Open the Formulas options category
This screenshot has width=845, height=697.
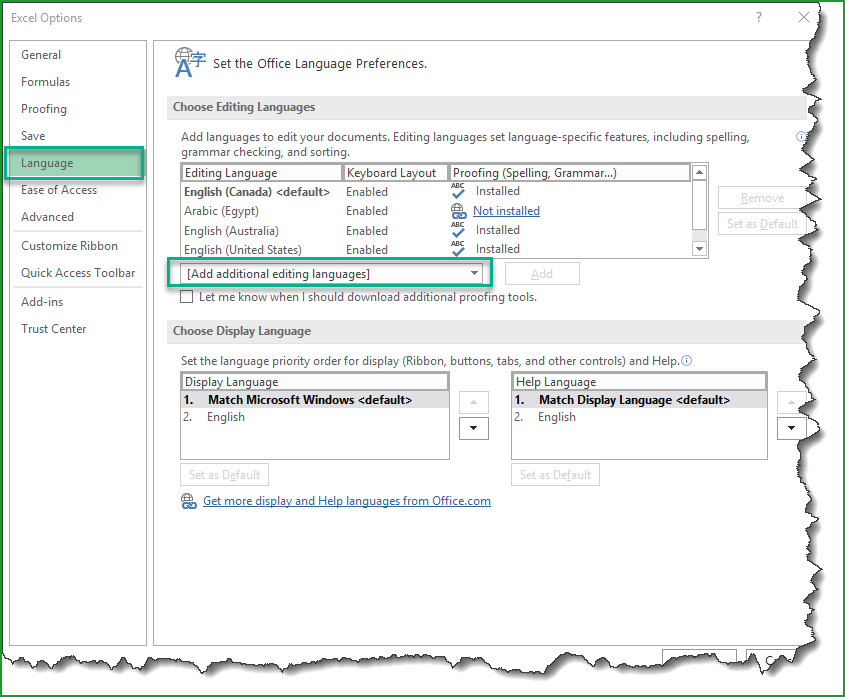[x=45, y=82]
